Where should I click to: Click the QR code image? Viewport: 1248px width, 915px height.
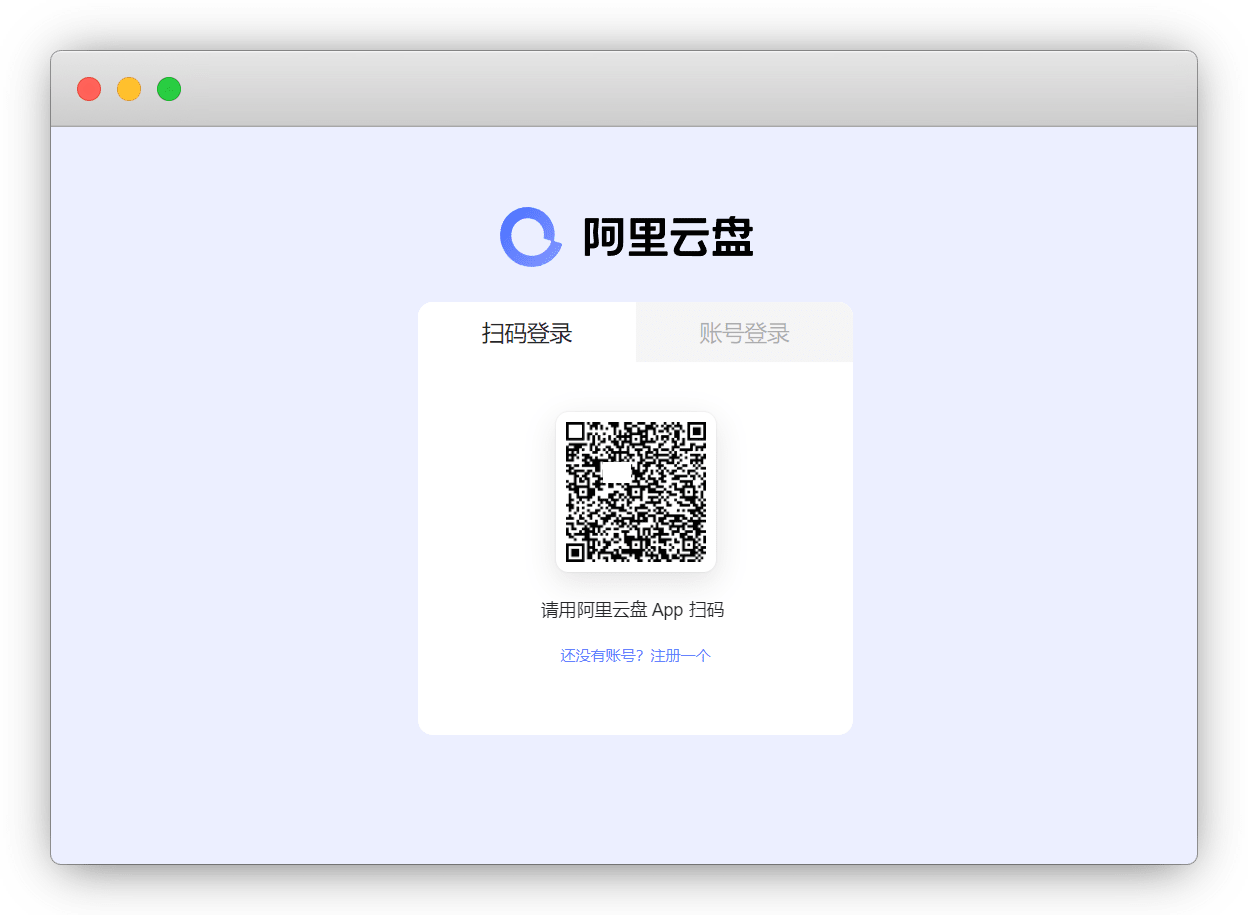(636, 492)
